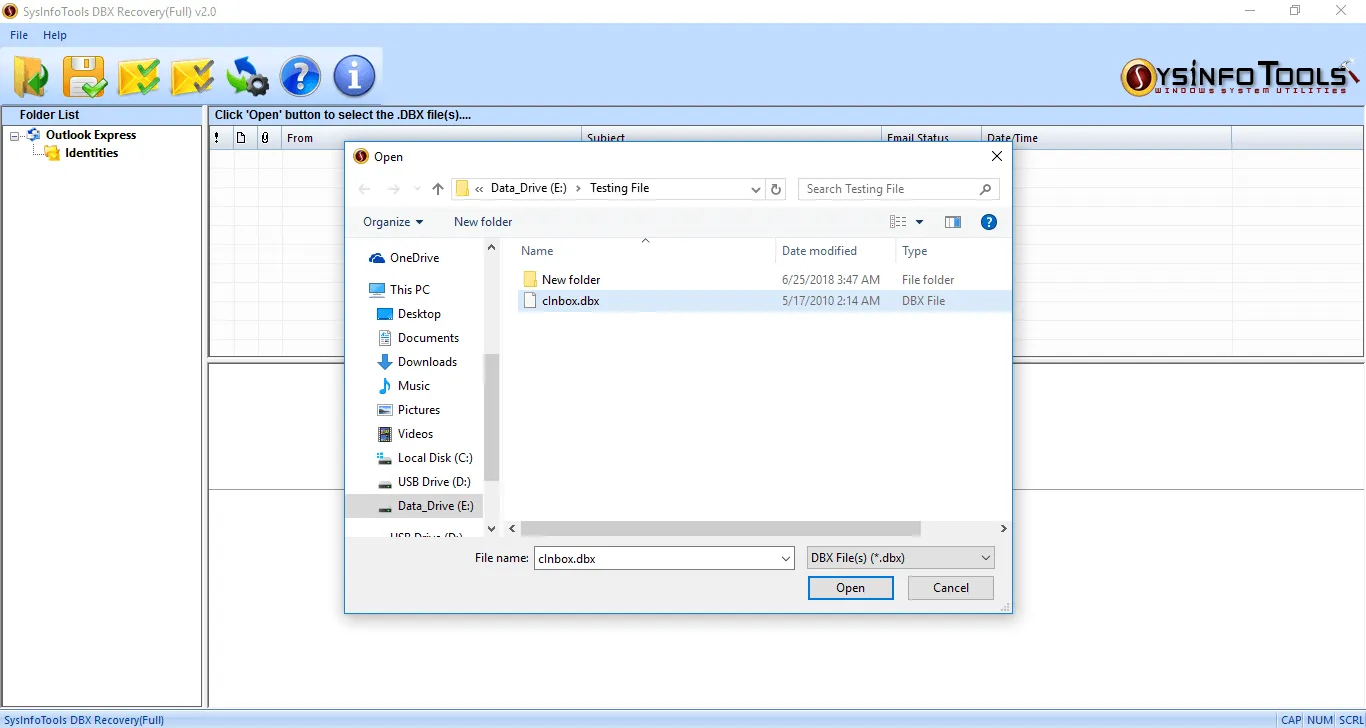Select the Testing File breadcrumb
The image size is (1366, 728).
pyautogui.click(x=619, y=188)
